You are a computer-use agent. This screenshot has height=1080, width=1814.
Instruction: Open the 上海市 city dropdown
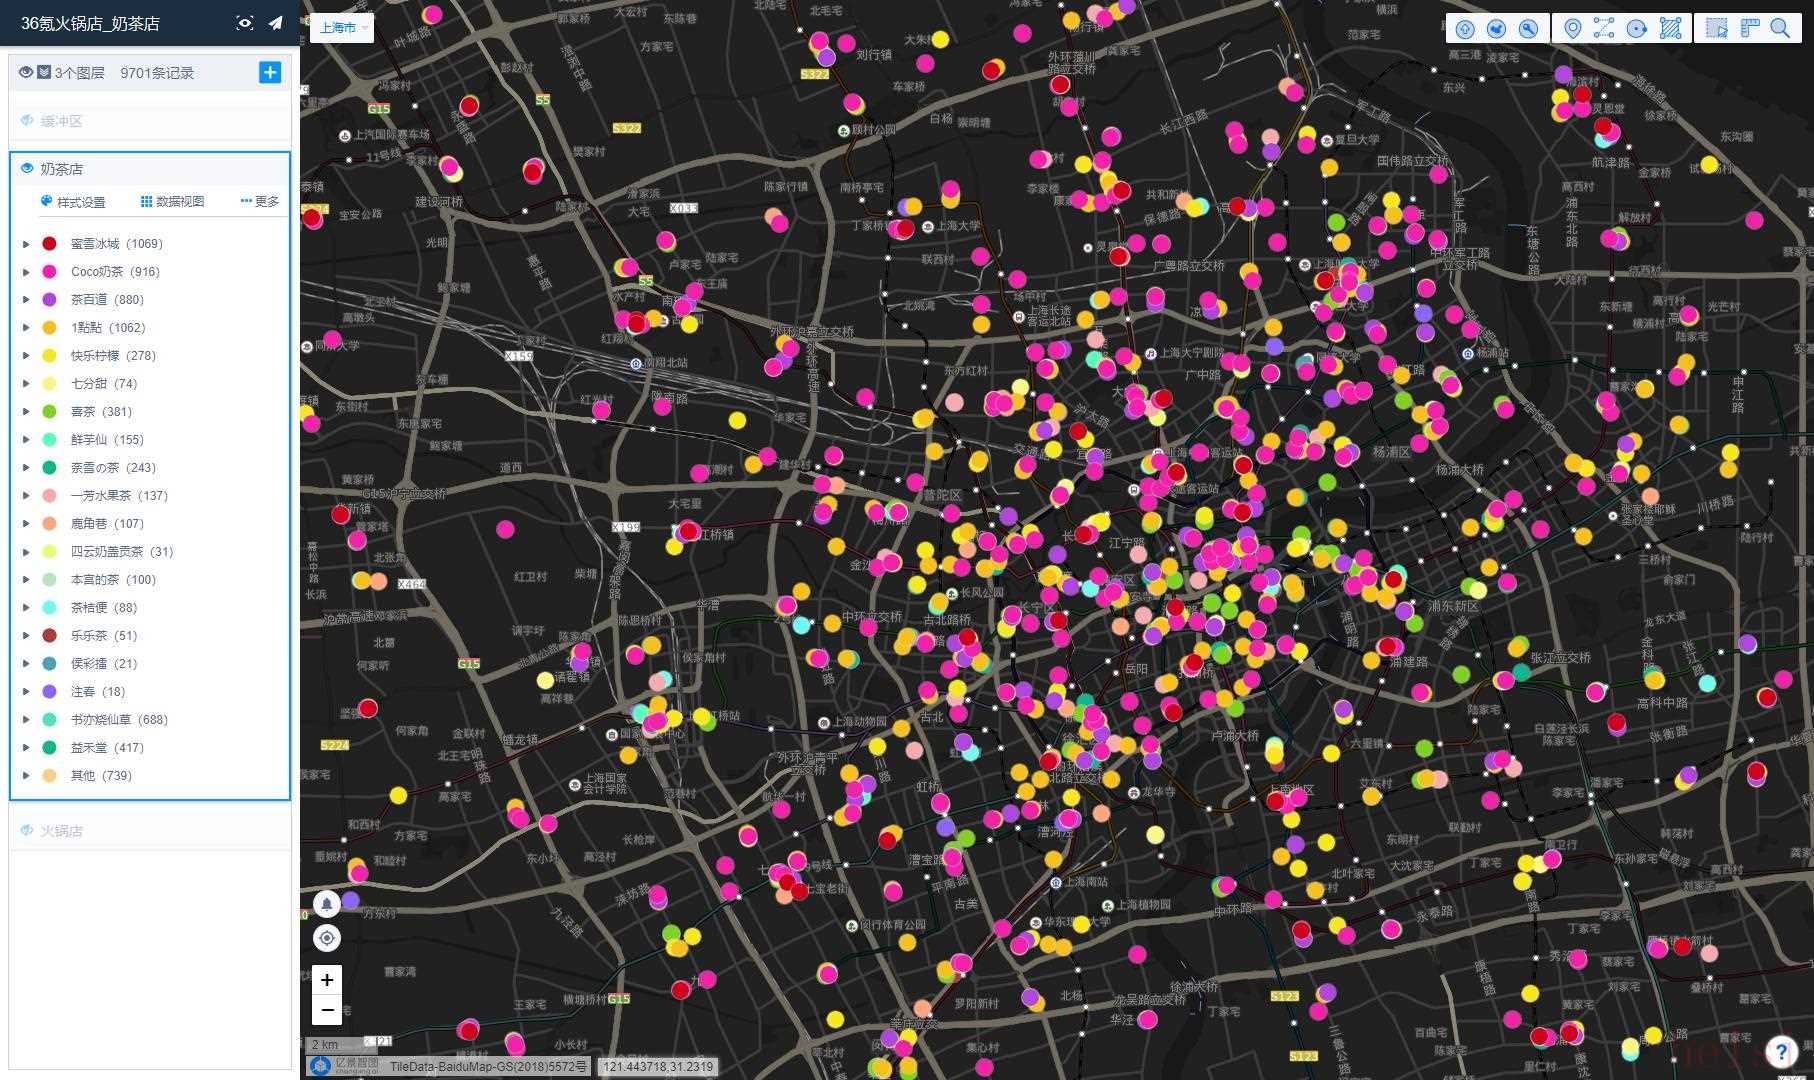click(x=345, y=28)
